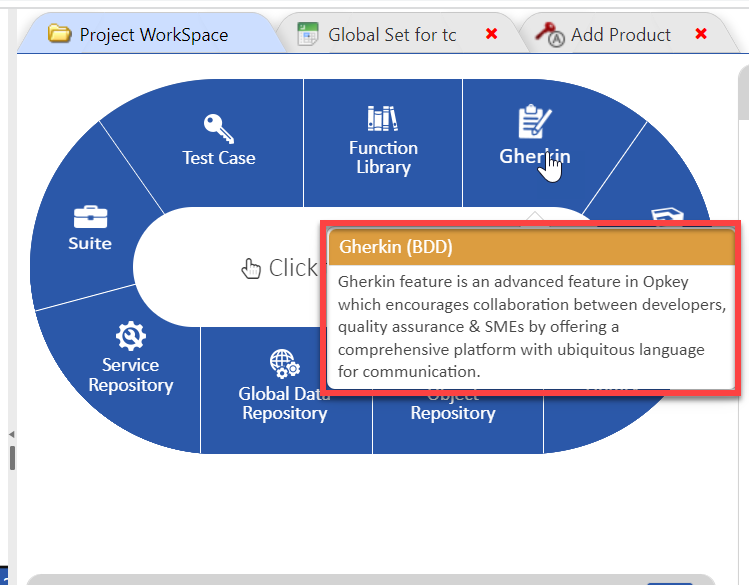Screen dimensions: 749x585
Task: Click the Function Library books icon
Action: coord(383,118)
